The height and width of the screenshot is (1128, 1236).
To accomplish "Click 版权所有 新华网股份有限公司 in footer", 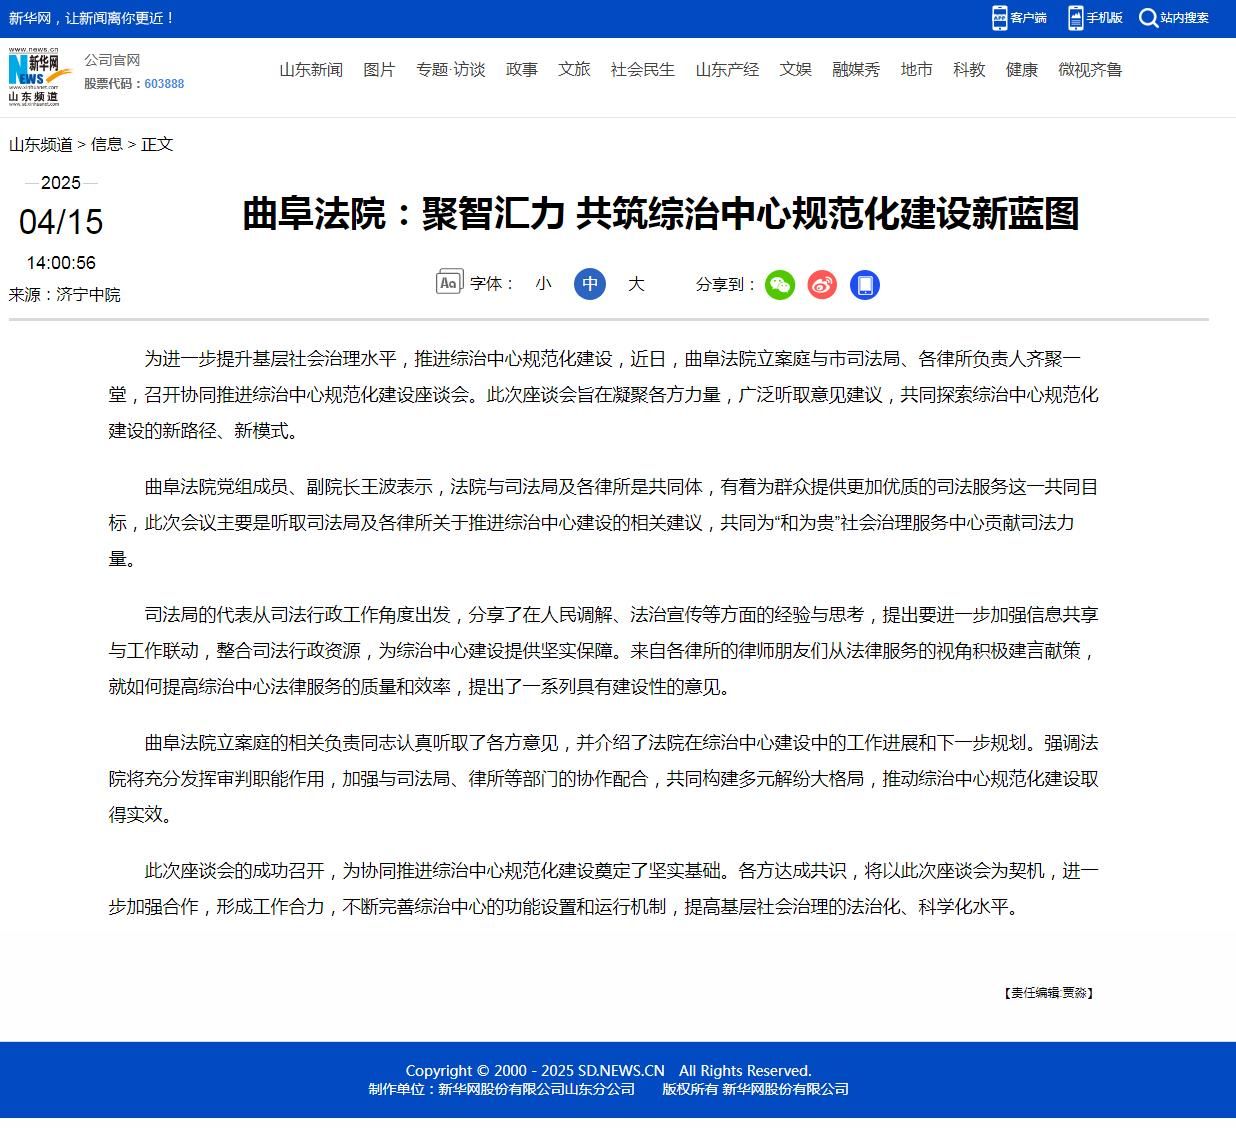I will 755,1090.
